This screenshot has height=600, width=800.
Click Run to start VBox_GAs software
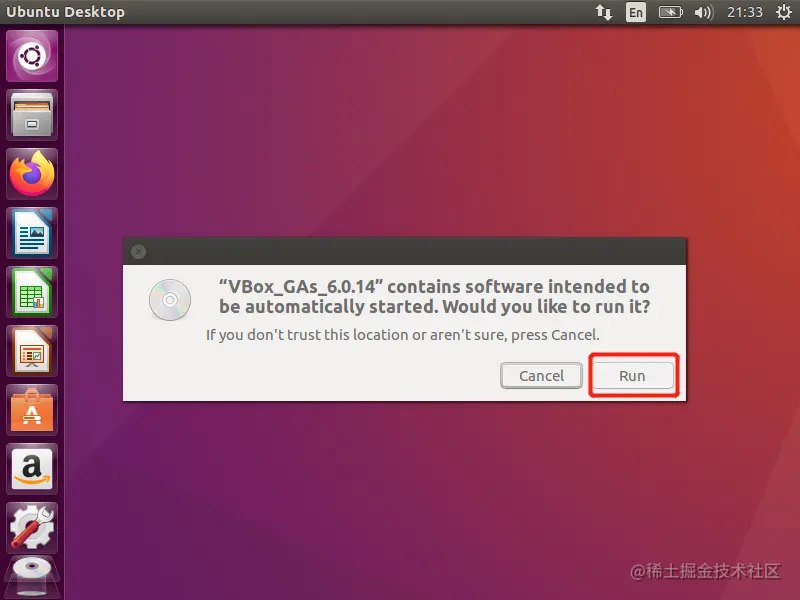coord(633,376)
